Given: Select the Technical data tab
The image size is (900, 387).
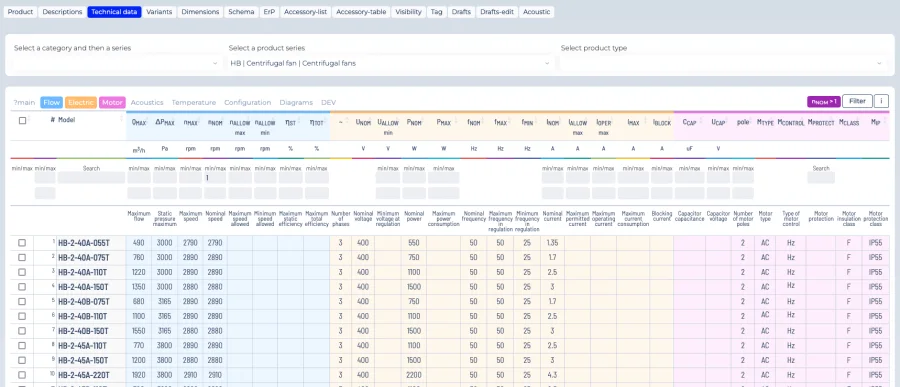Looking at the screenshot, I should pyautogui.click(x=114, y=11).
